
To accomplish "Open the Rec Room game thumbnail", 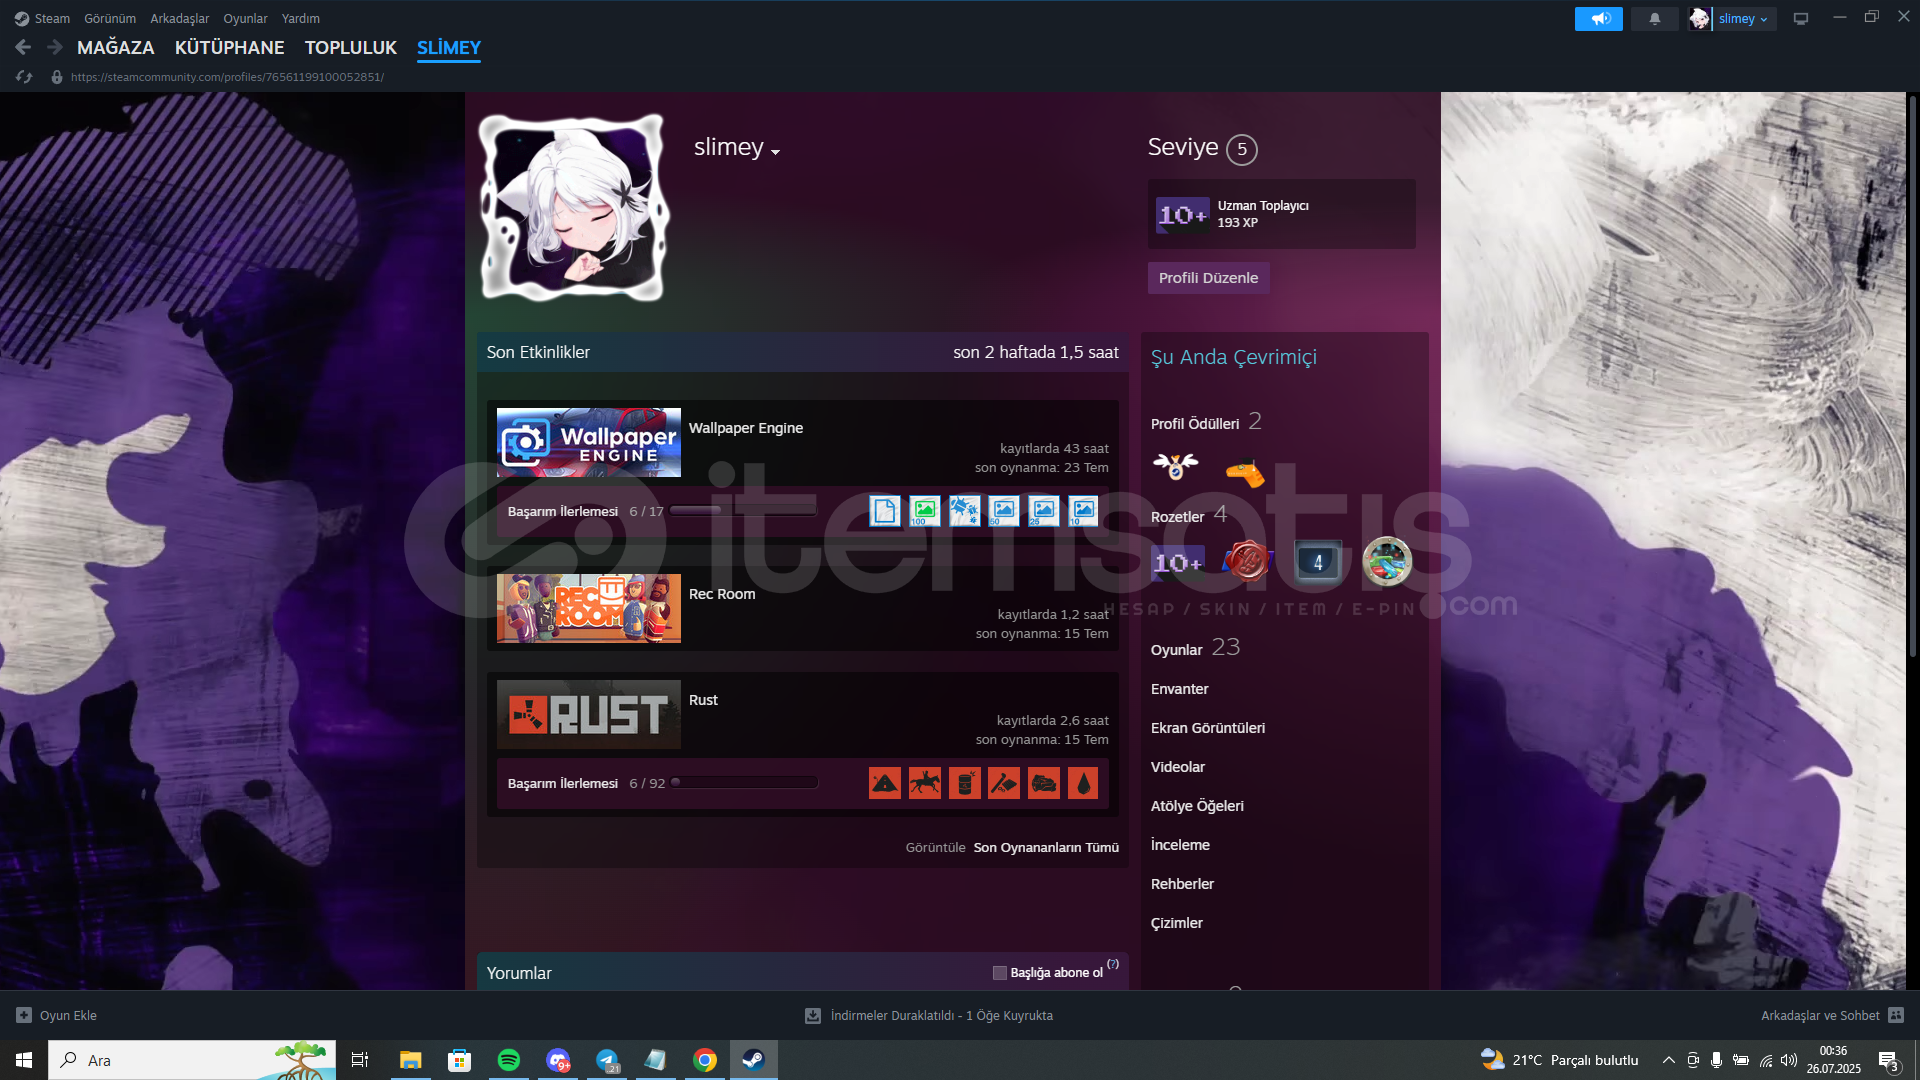I will tap(589, 608).
